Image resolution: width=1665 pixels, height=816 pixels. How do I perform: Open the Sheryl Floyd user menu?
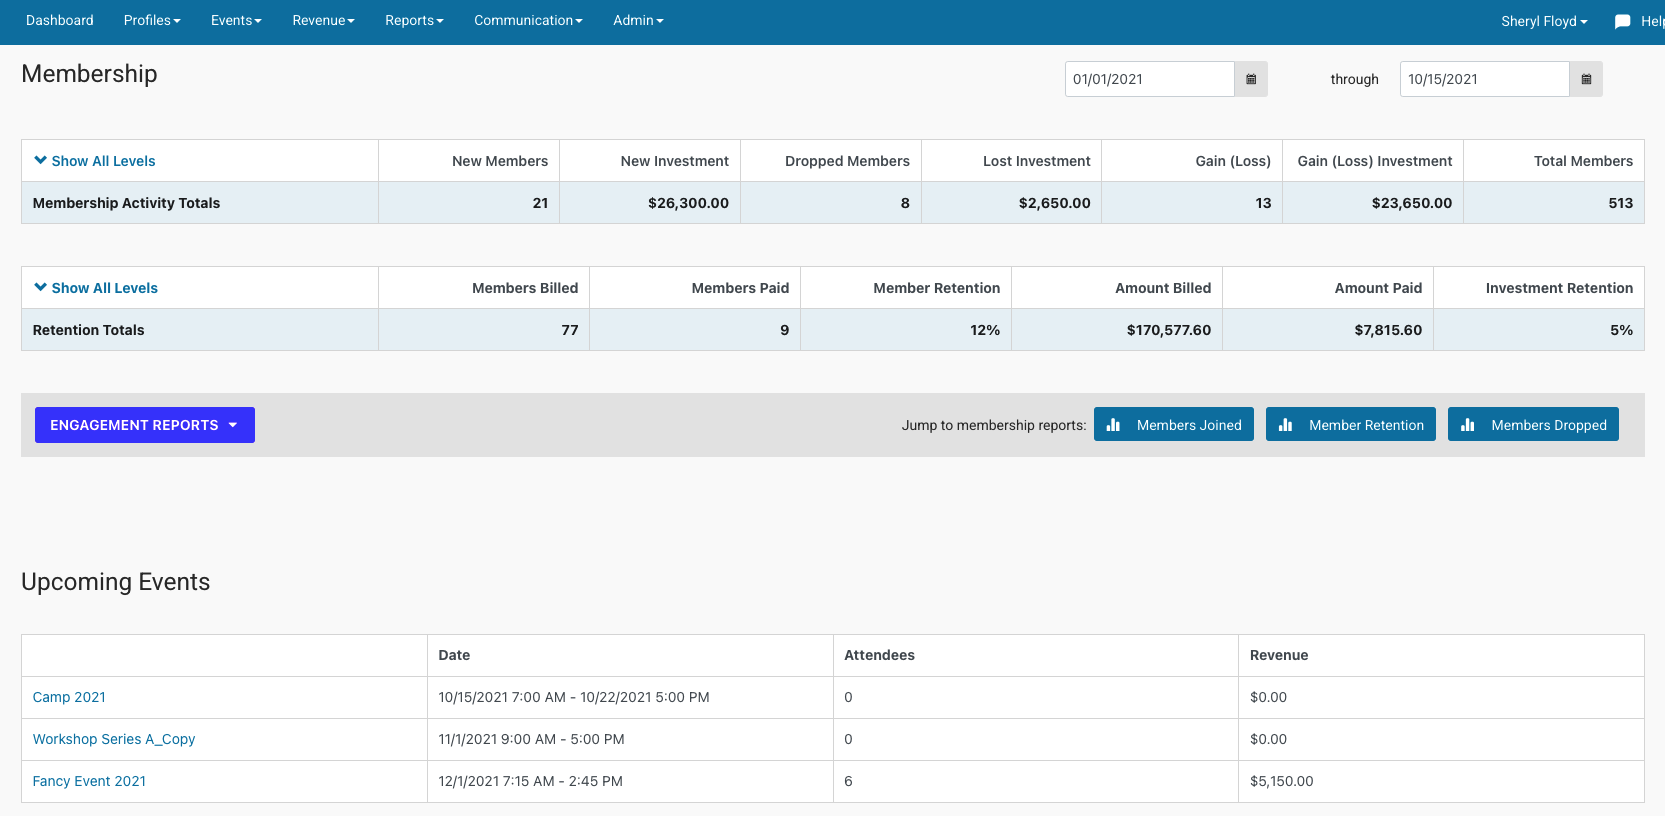[1543, 21]
